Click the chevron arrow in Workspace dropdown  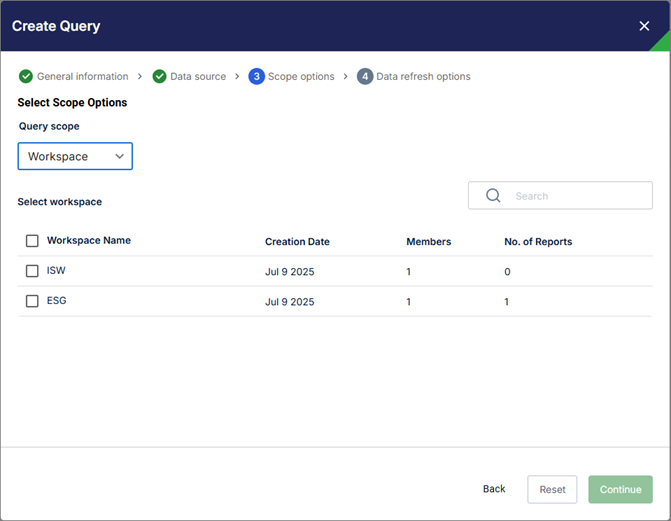point(119,156)
